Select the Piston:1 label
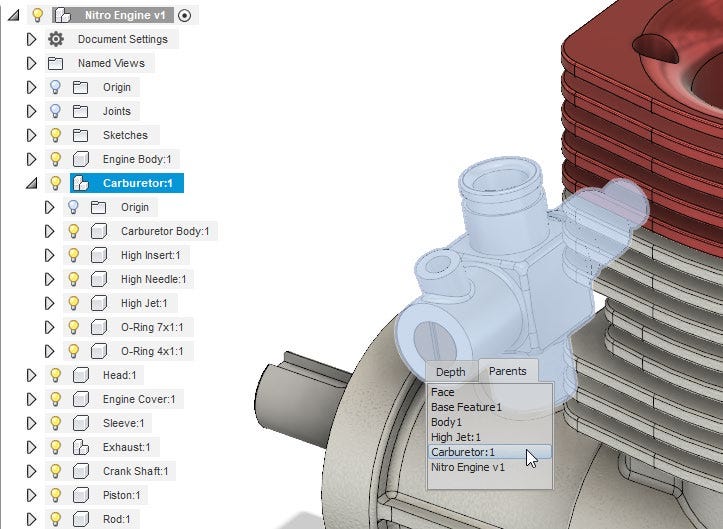 click(122, 495)
